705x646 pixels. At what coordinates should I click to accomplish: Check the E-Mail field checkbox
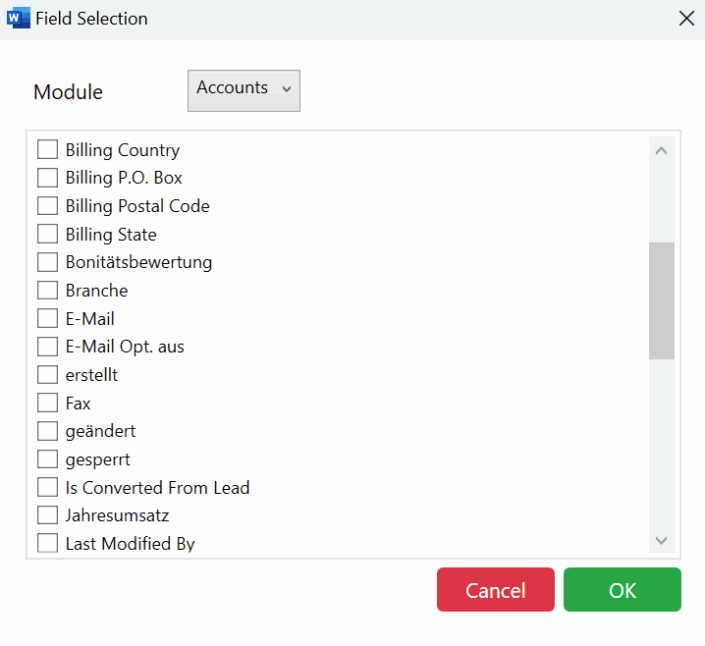tap(47, 318)
